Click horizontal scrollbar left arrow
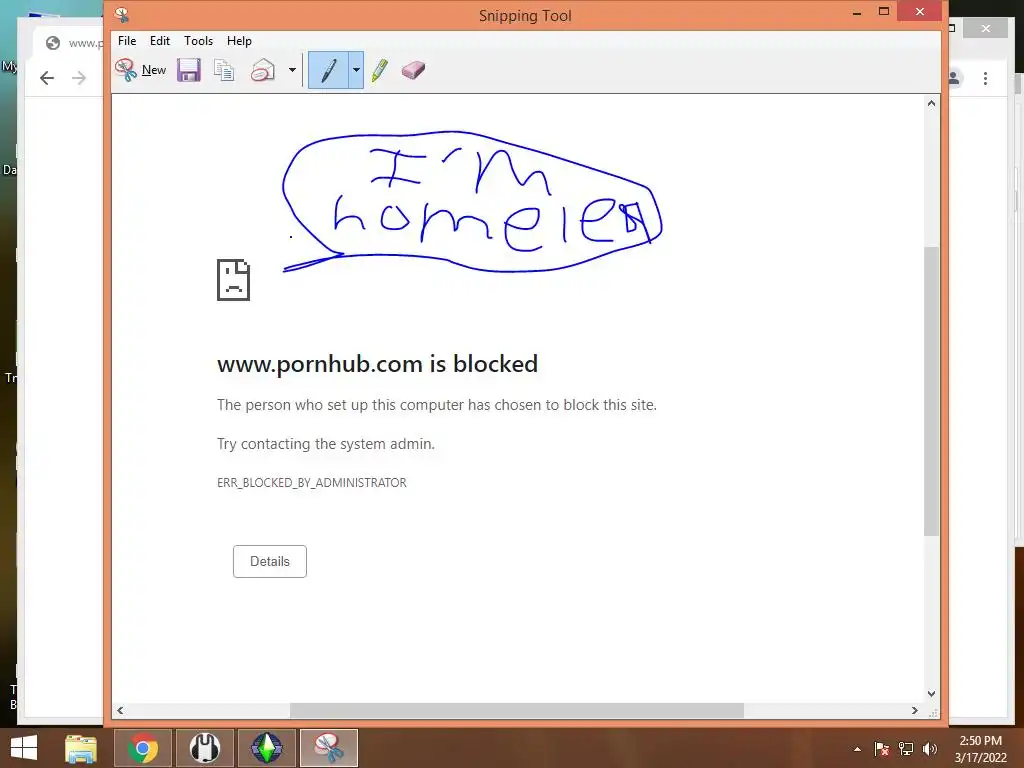This screenshot has width=1024, height=768. click(x=120, y=710)
